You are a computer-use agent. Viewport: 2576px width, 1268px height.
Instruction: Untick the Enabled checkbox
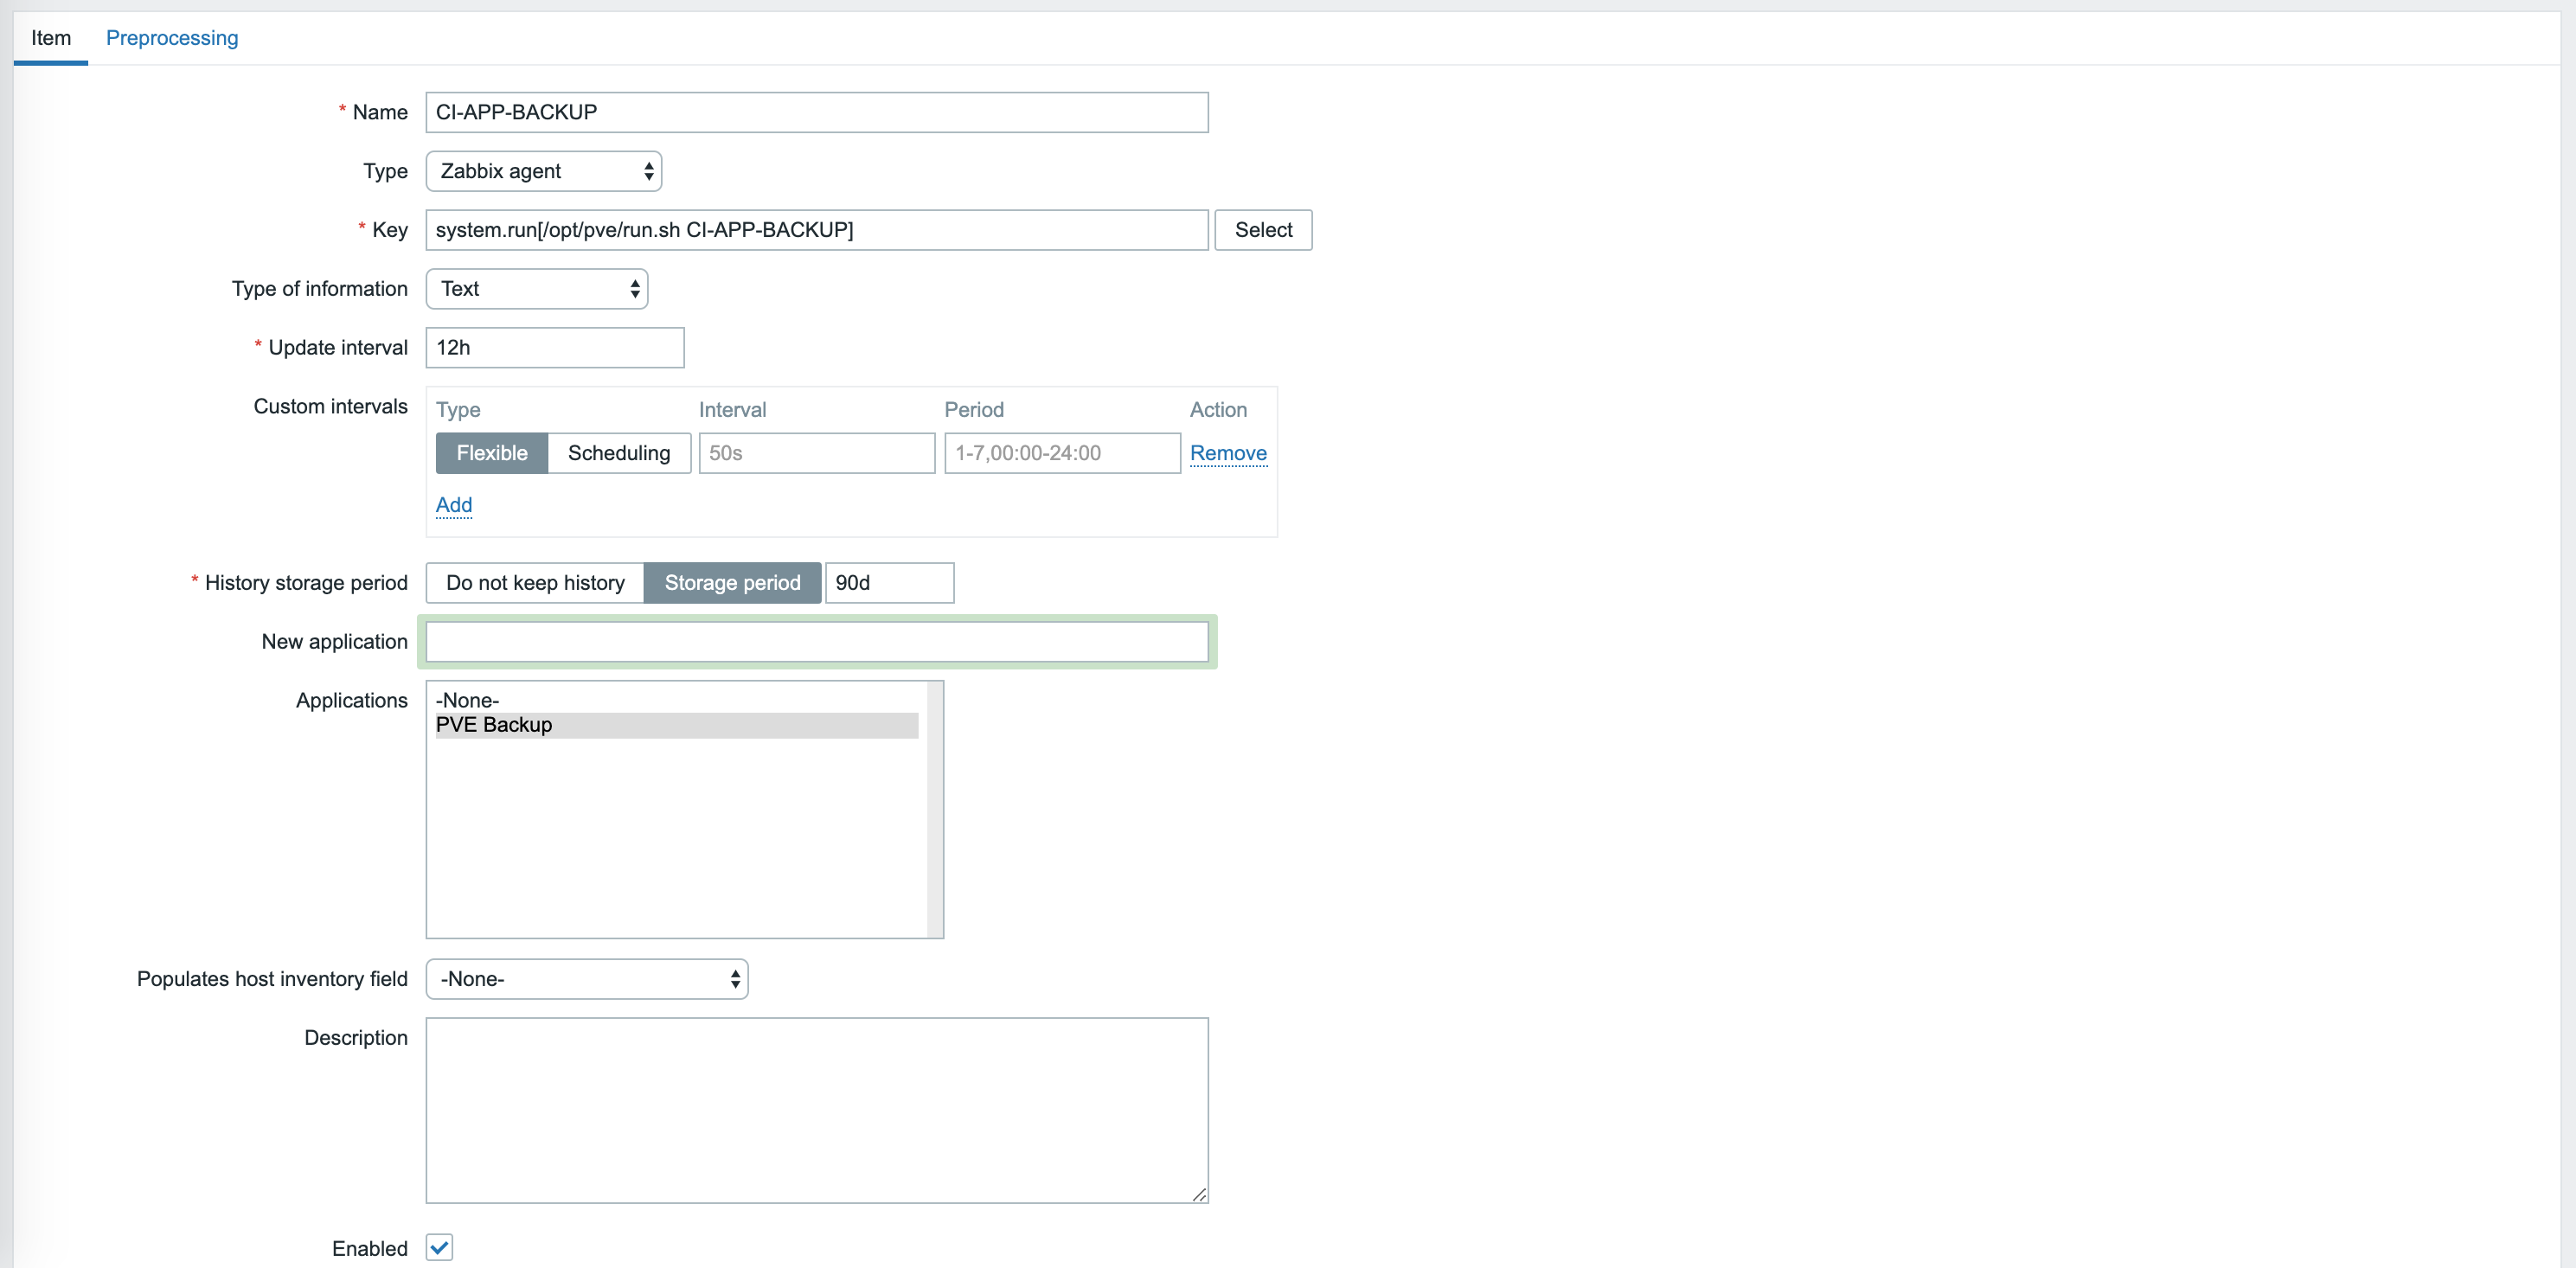tap(439, 1247)
